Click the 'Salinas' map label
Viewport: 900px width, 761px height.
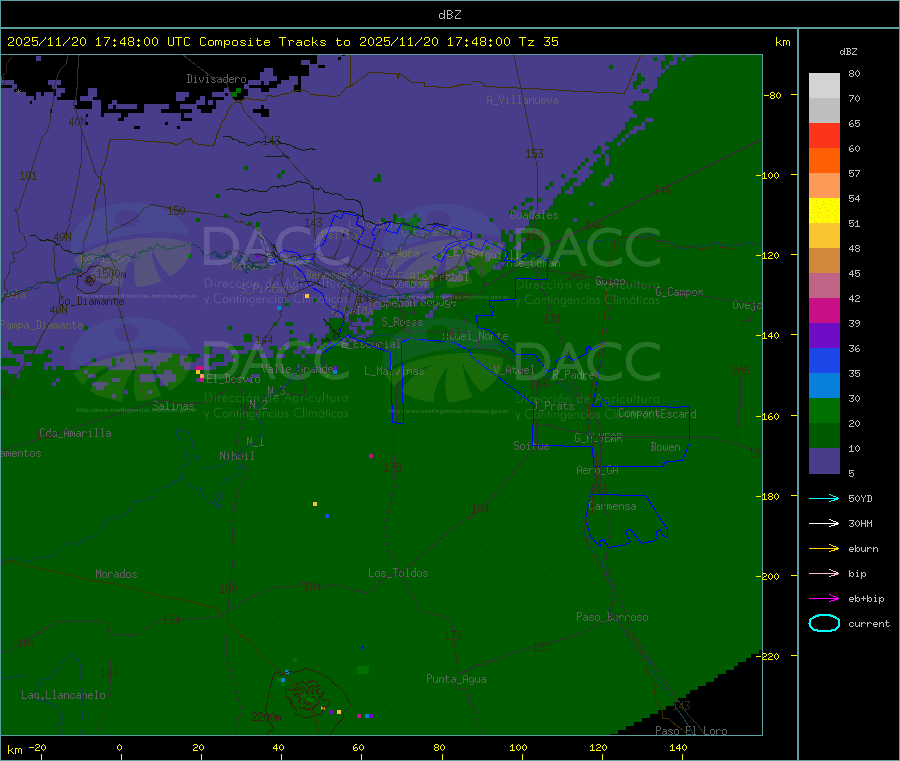[x=173, y=406]
